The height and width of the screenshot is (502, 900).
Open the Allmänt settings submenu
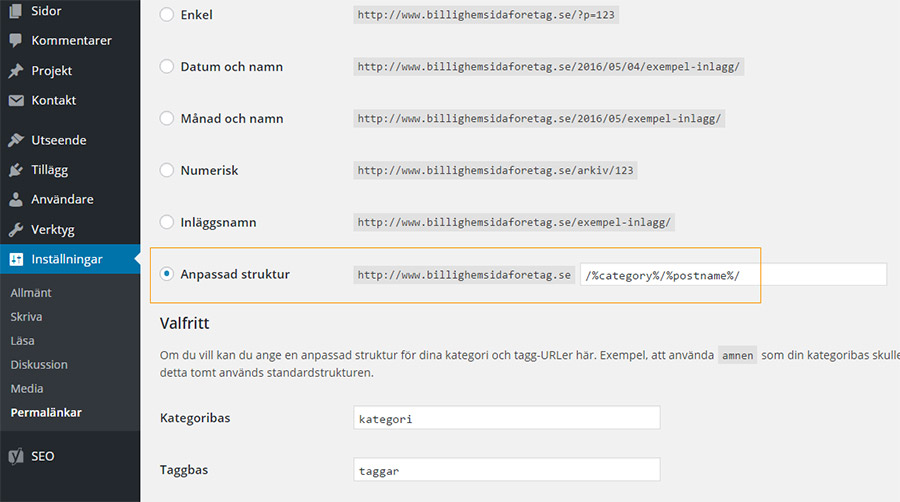pyautogui.click(x=31, y=293)
